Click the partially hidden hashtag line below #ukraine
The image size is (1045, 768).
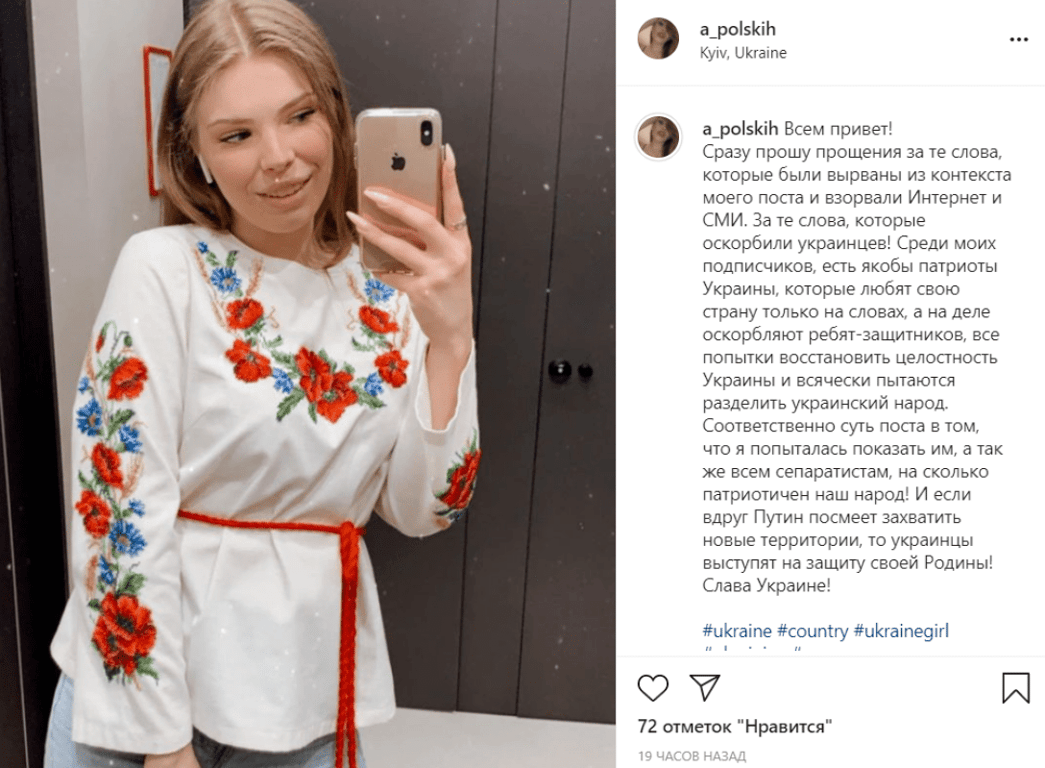tap(752, 648)
